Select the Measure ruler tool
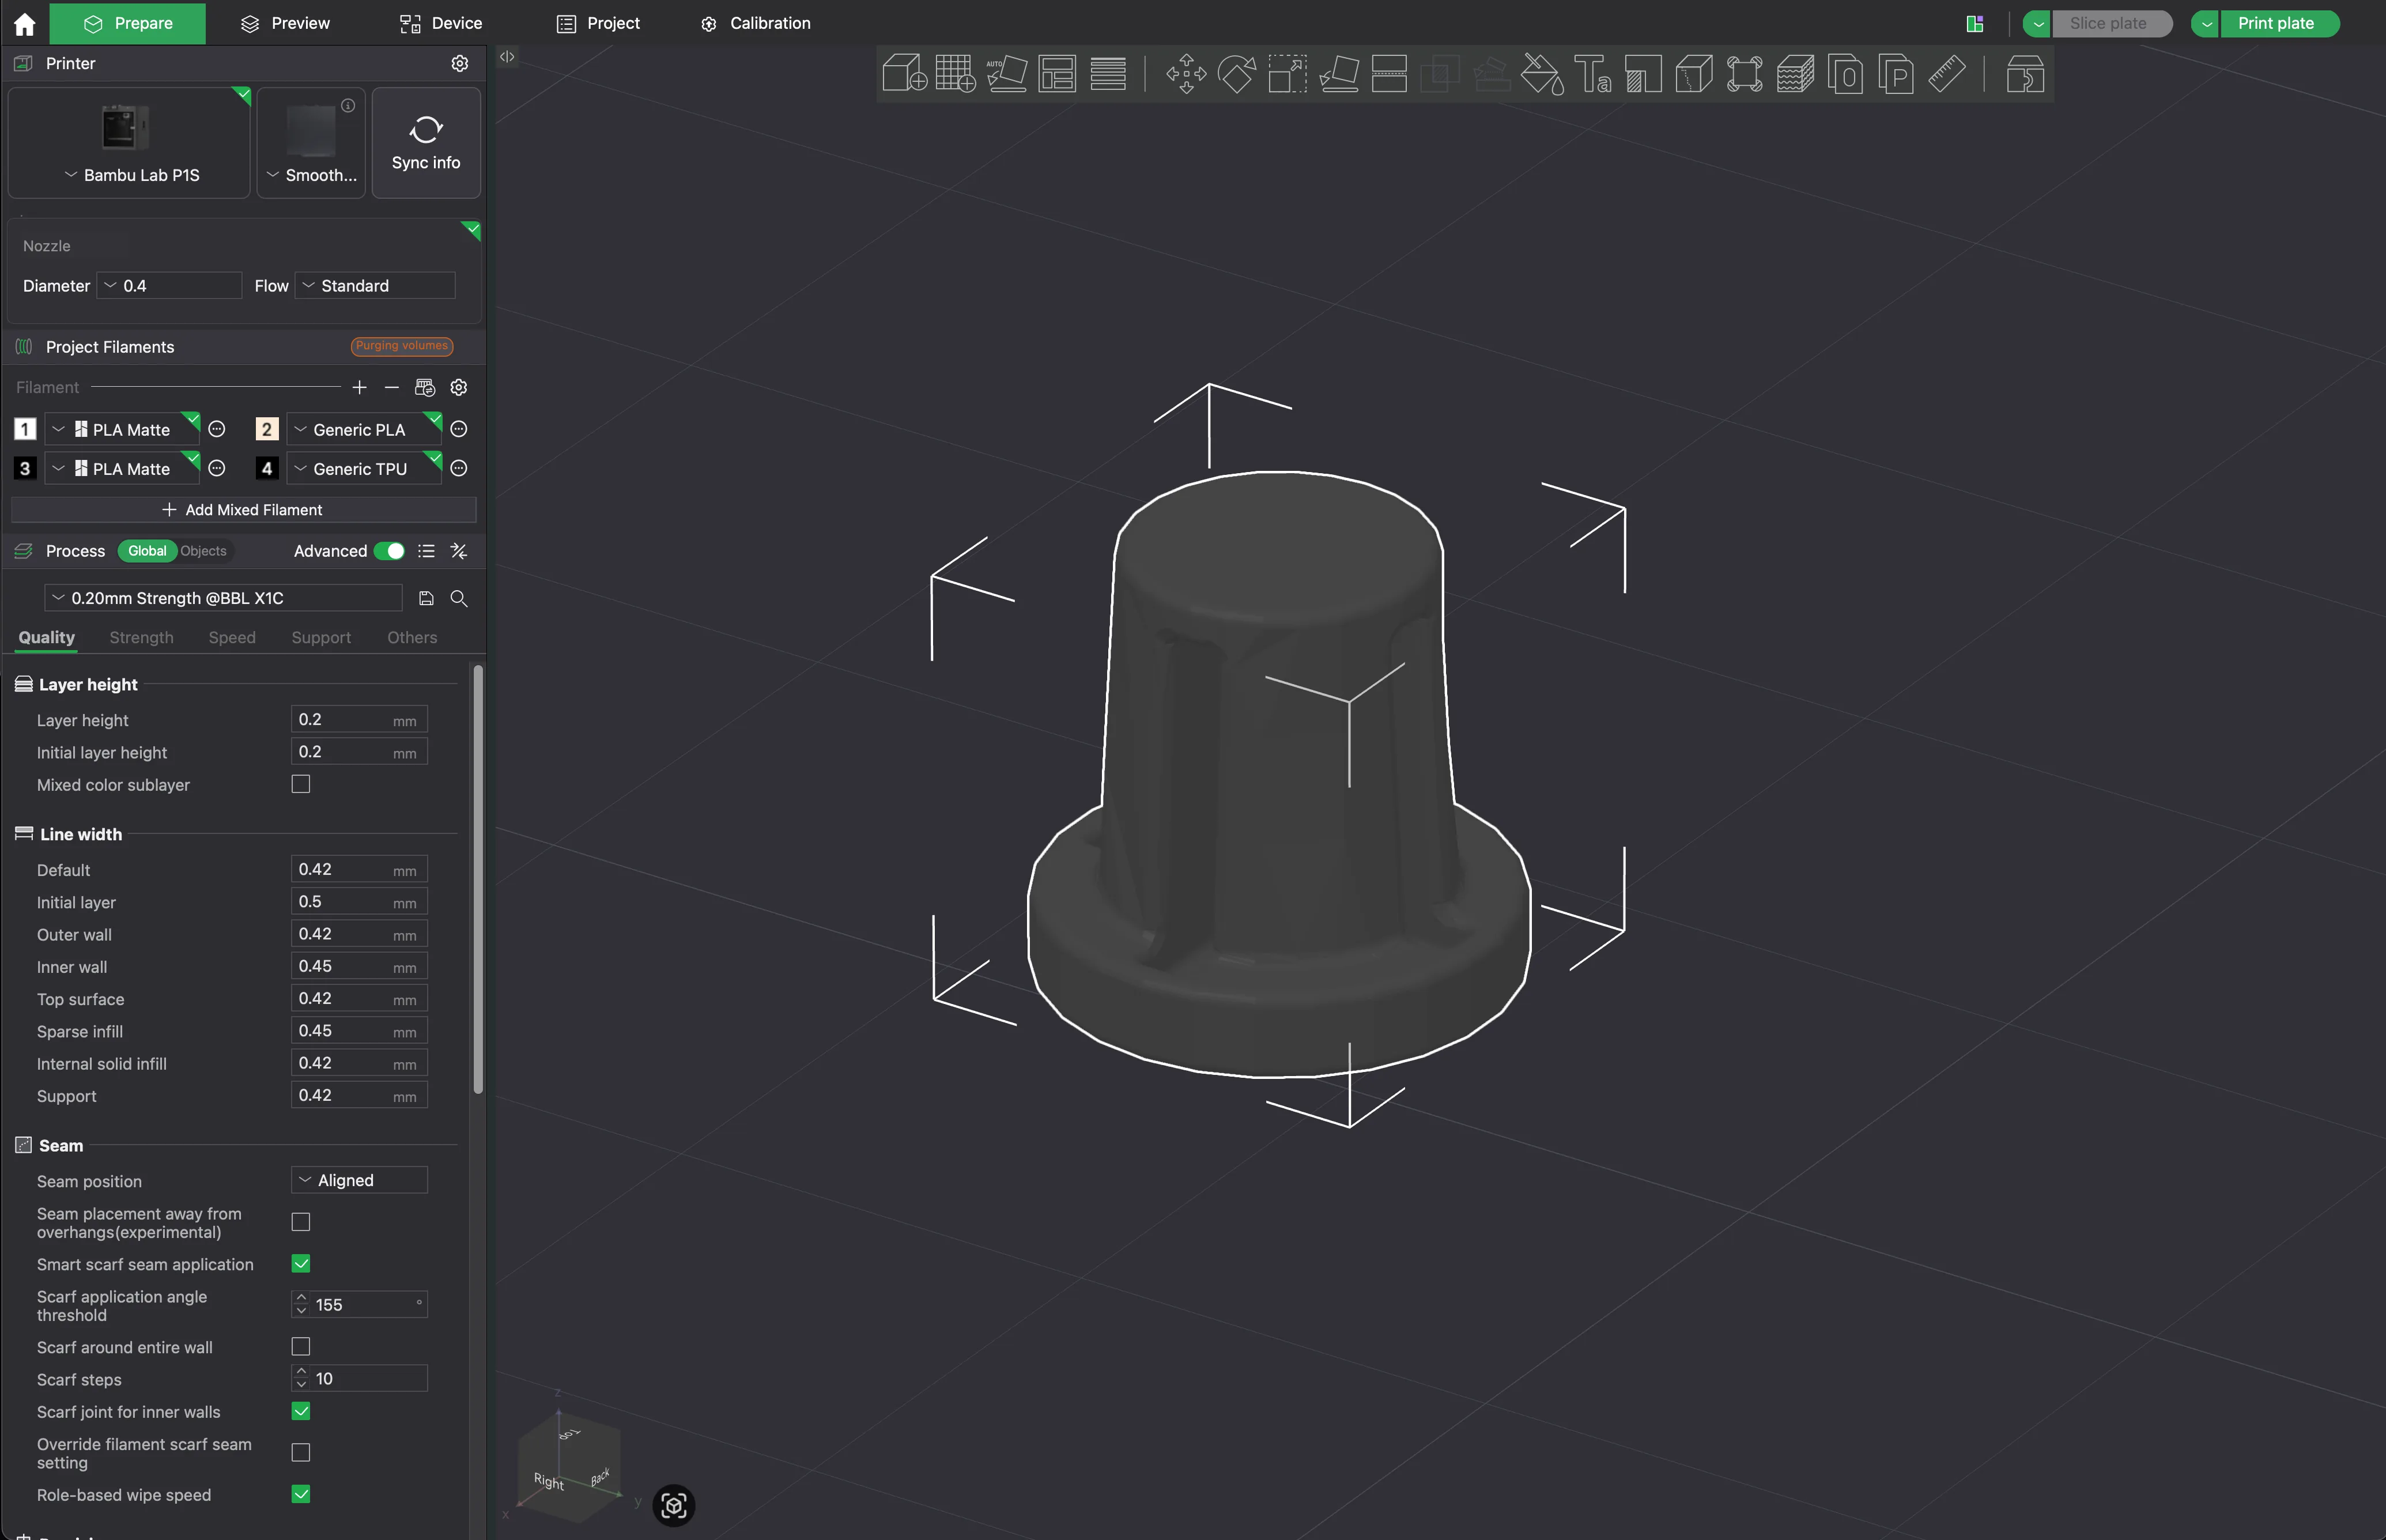Viewport: 2386px width, 1540px height. pos(1947,74)
